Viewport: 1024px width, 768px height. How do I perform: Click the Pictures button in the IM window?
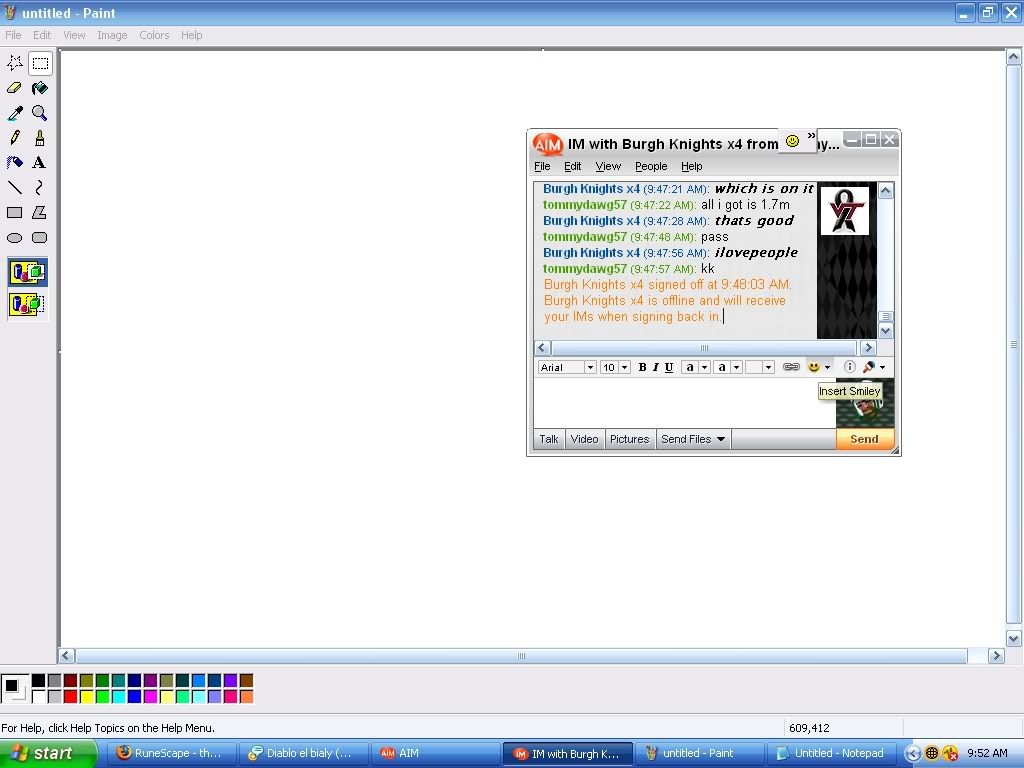click(629, 439)
